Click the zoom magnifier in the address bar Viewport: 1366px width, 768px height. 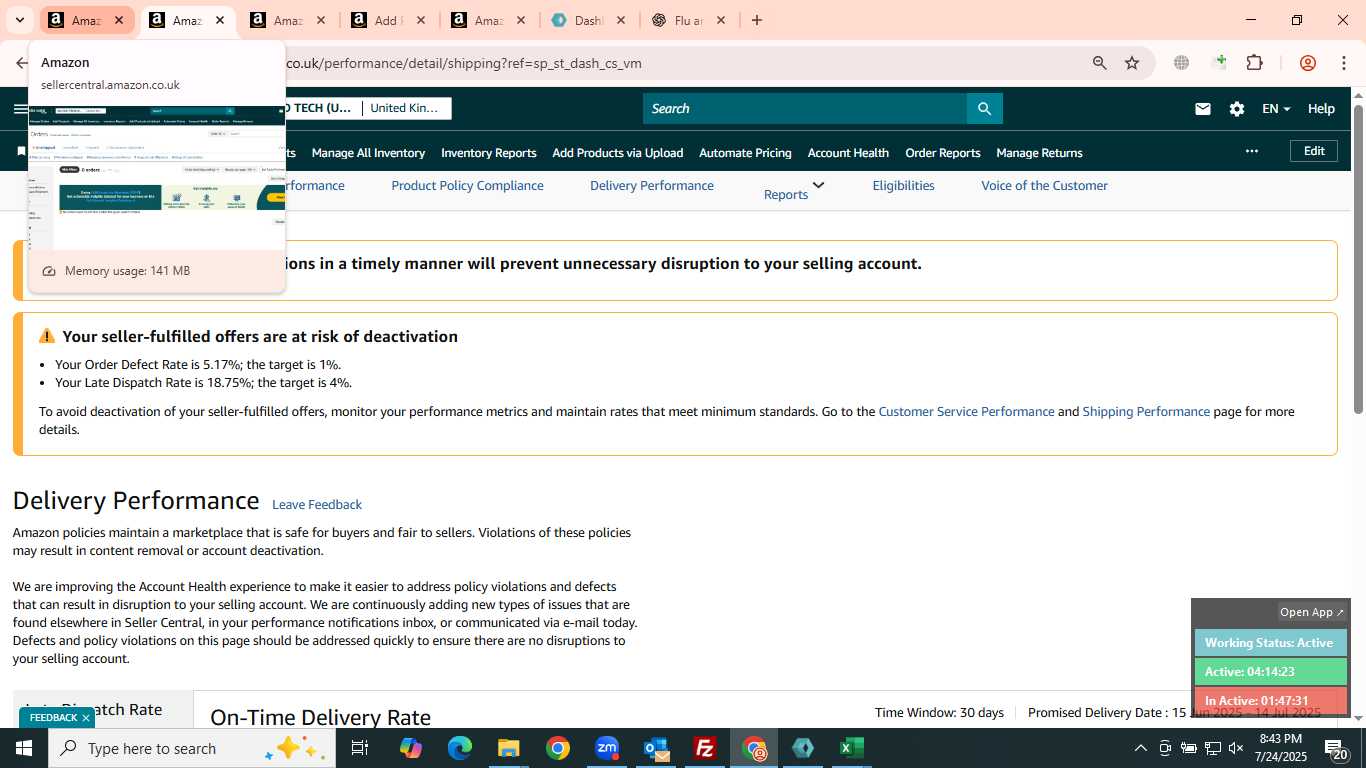pyautogui.click(x=1100, y=63)
